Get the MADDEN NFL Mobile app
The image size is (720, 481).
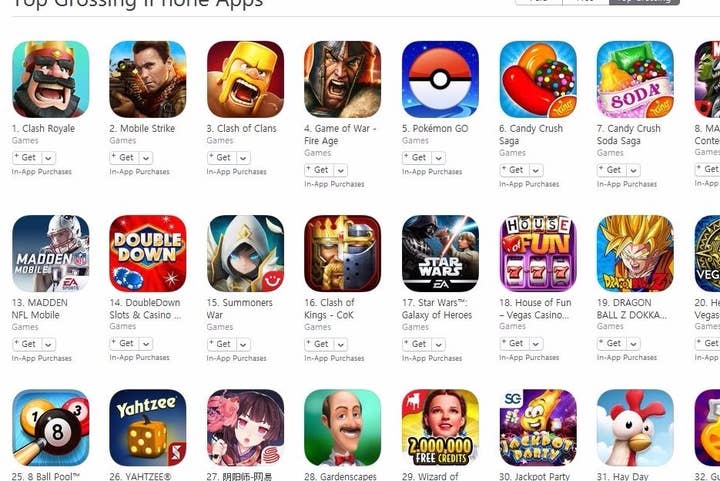pos(25,344)
